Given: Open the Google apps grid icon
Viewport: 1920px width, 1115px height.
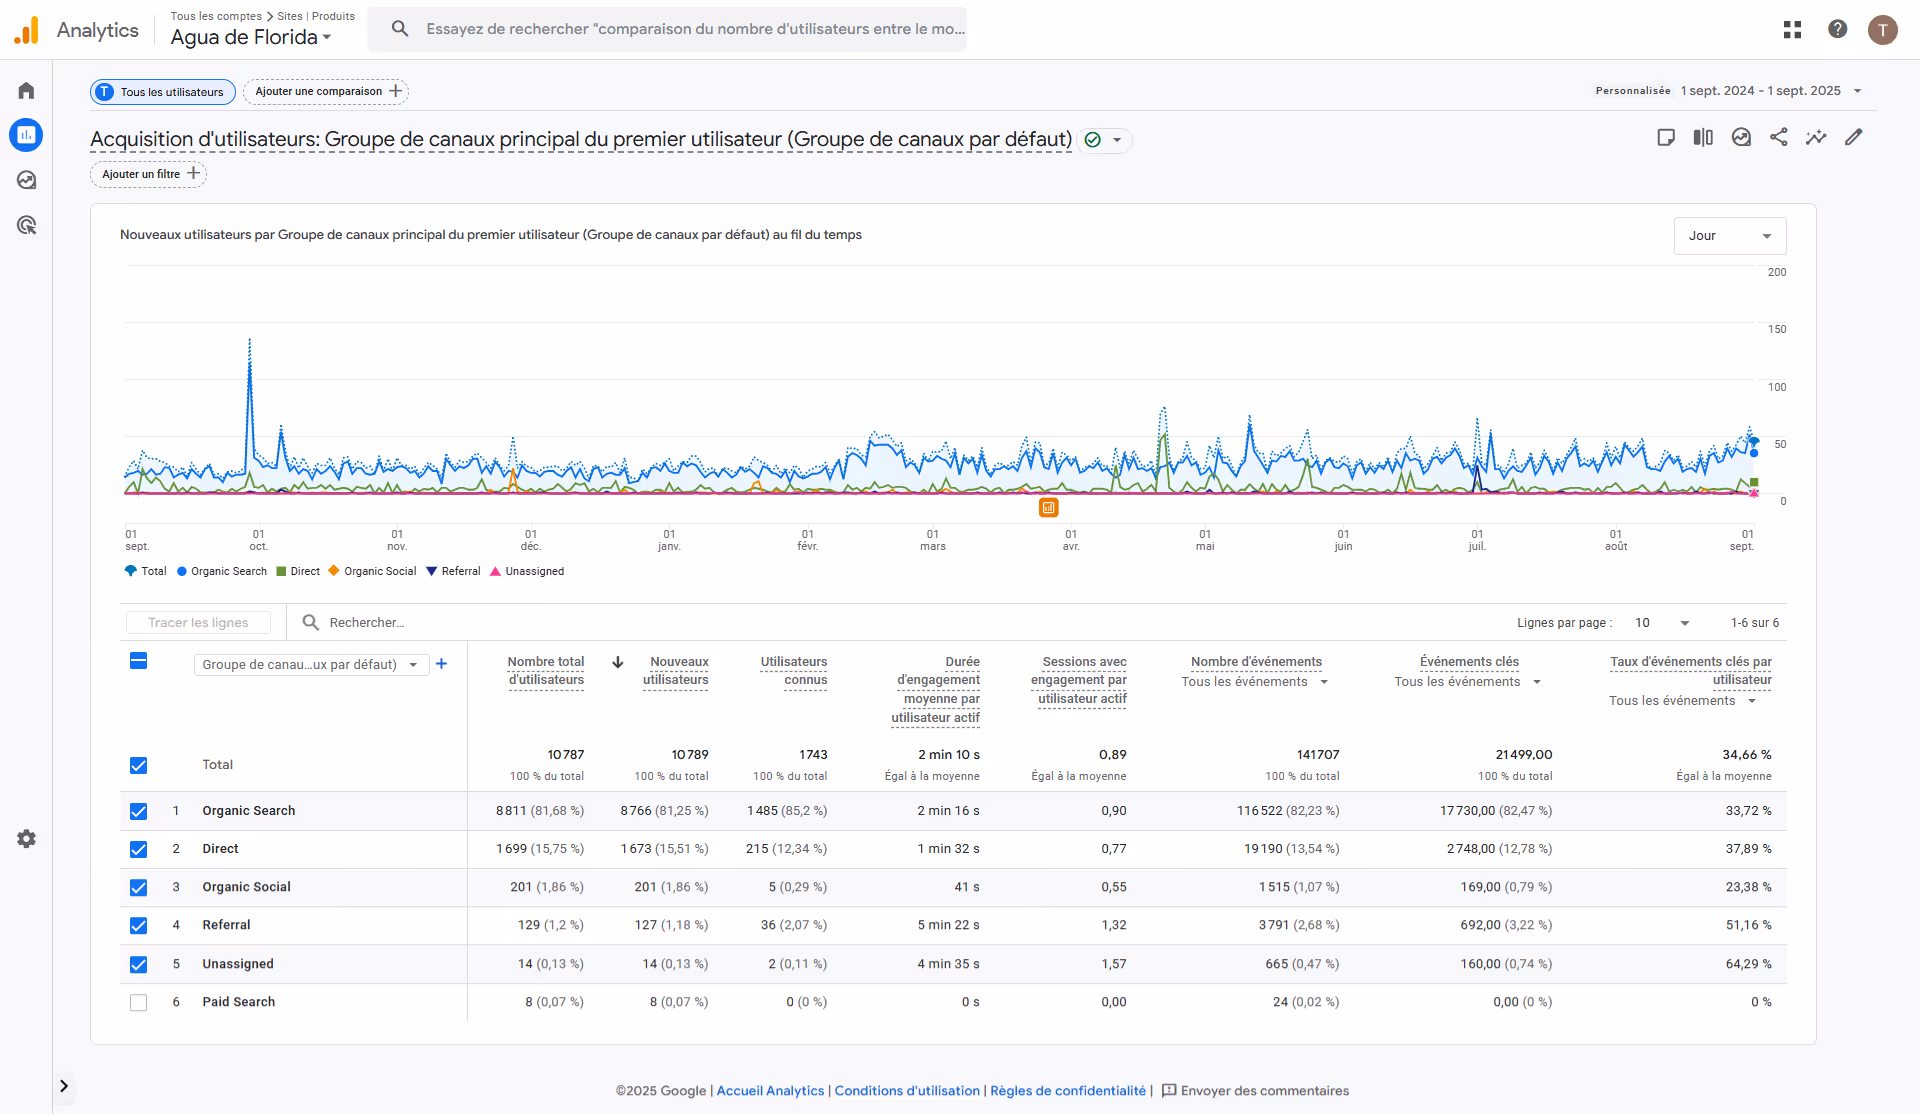Looking at the screenshot, I should tap(1792, 29).
